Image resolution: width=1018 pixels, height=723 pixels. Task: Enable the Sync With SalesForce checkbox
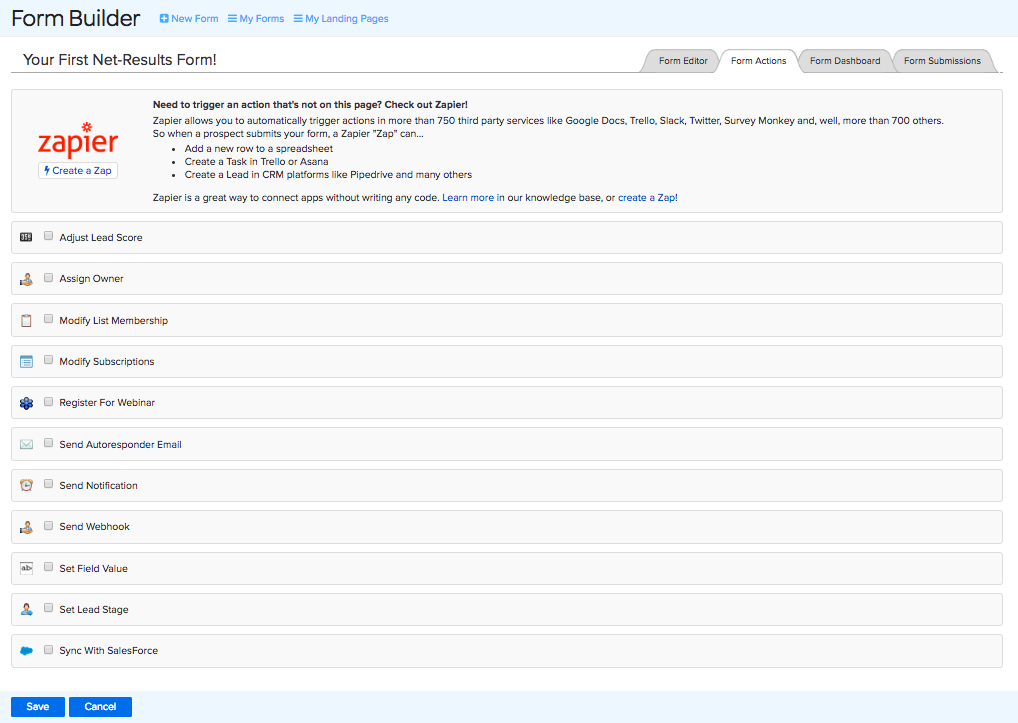(48, 649)
